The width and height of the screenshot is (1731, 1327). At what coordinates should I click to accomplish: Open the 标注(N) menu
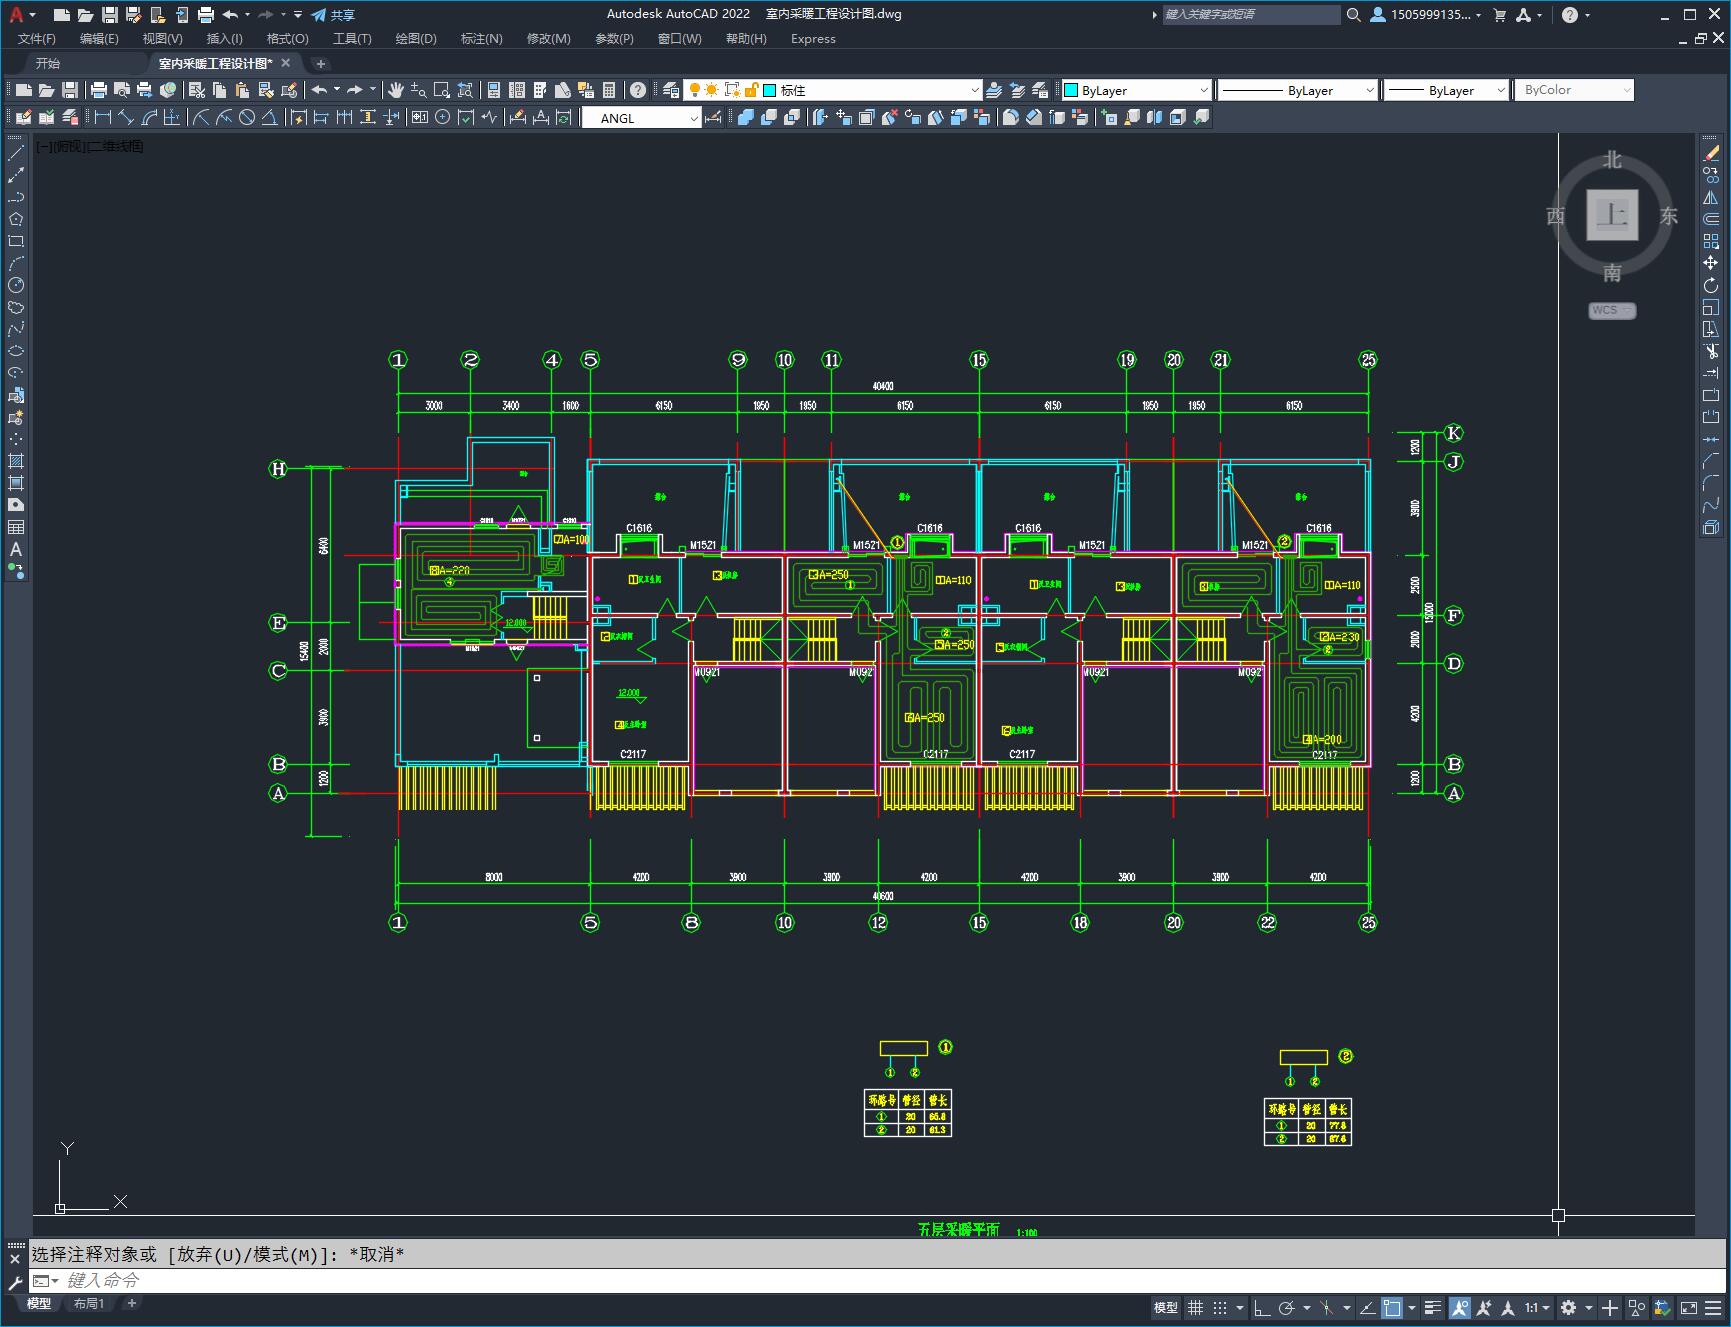[x=481, y=39]
